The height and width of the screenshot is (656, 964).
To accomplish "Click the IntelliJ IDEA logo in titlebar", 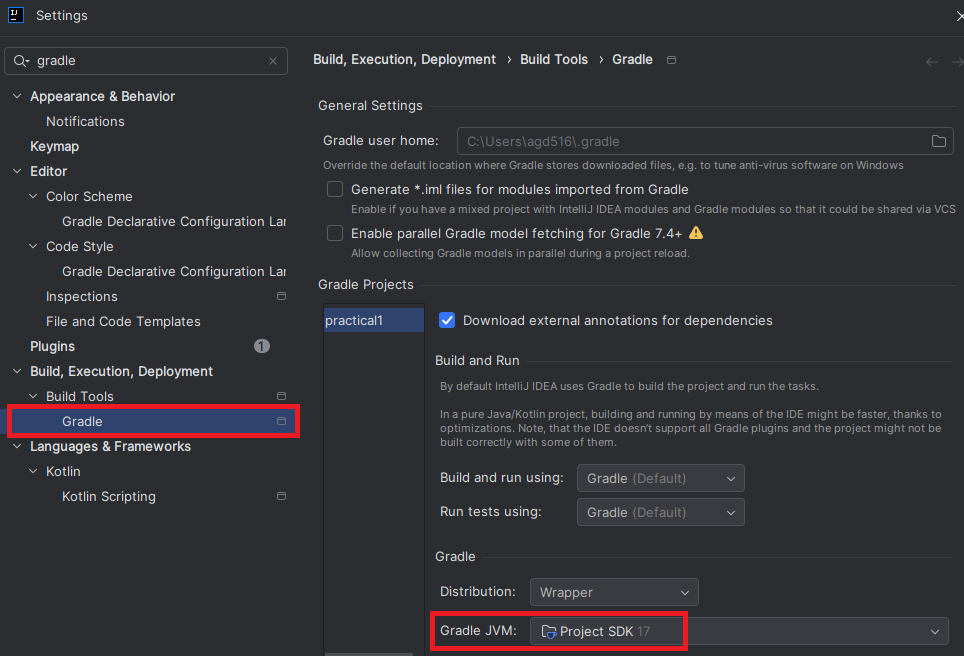I will point(15,15).
